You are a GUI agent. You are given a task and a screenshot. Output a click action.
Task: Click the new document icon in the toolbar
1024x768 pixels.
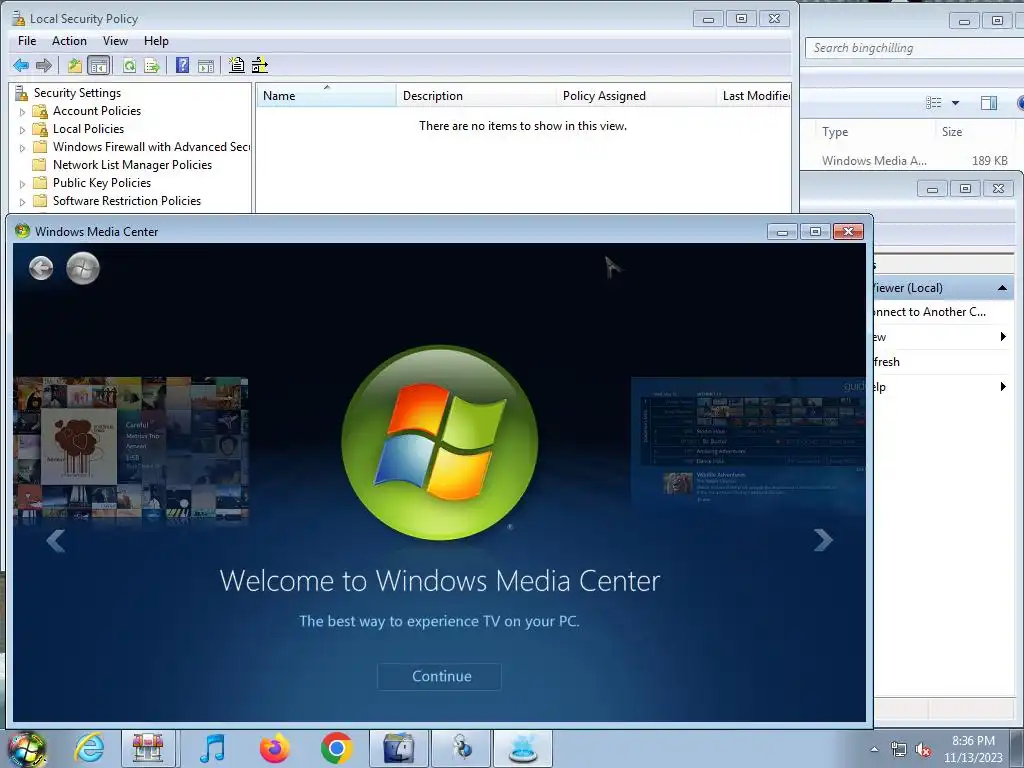tap(237, 65)
